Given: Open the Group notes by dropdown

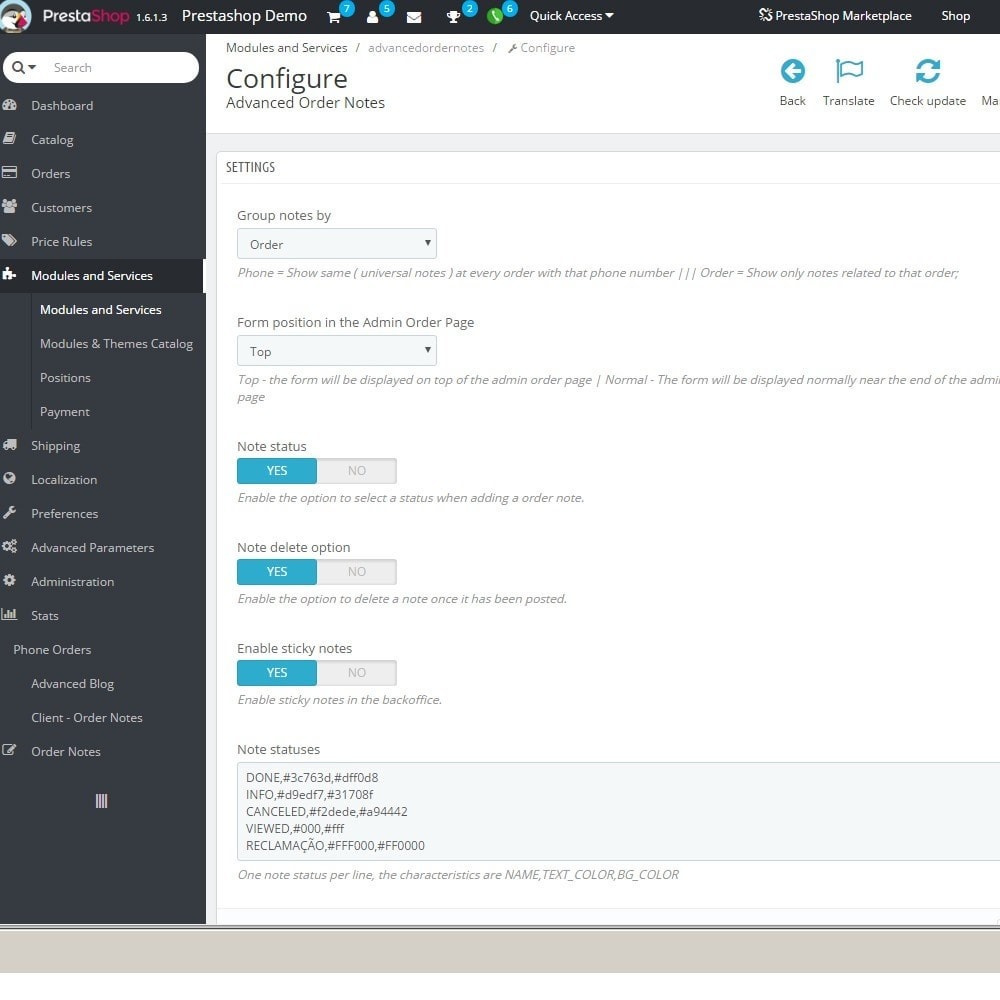Looking at the screenshot, I should click(x=337, y=244).
